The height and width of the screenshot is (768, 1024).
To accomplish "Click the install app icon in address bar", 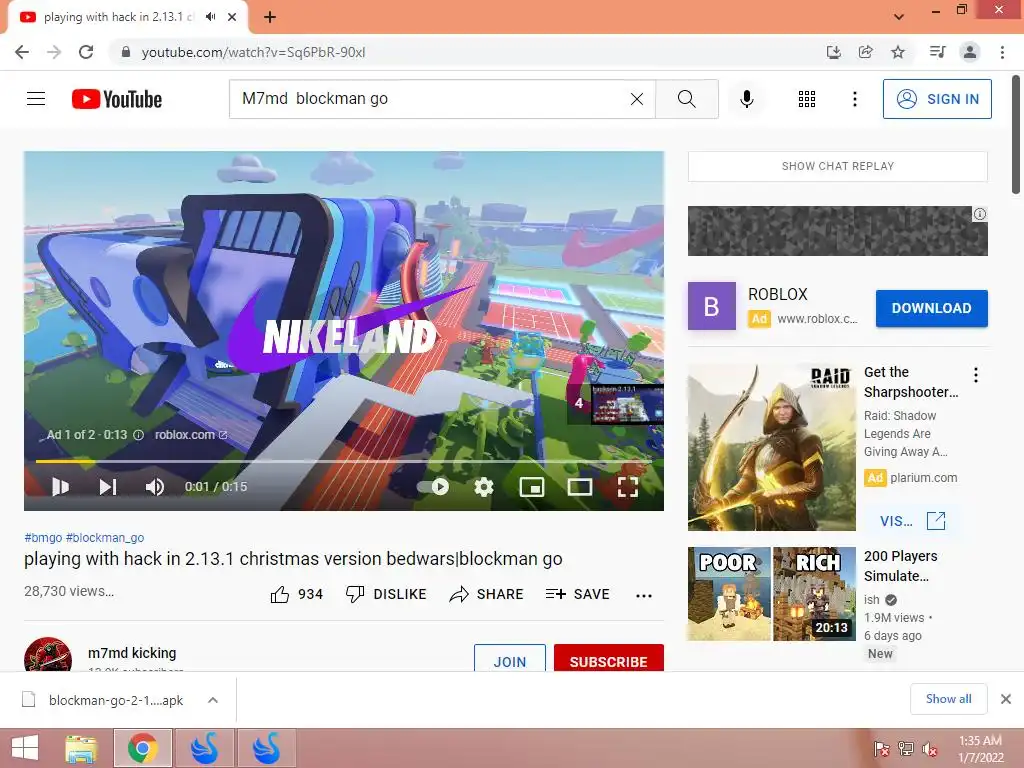I will tap(833, 52).
